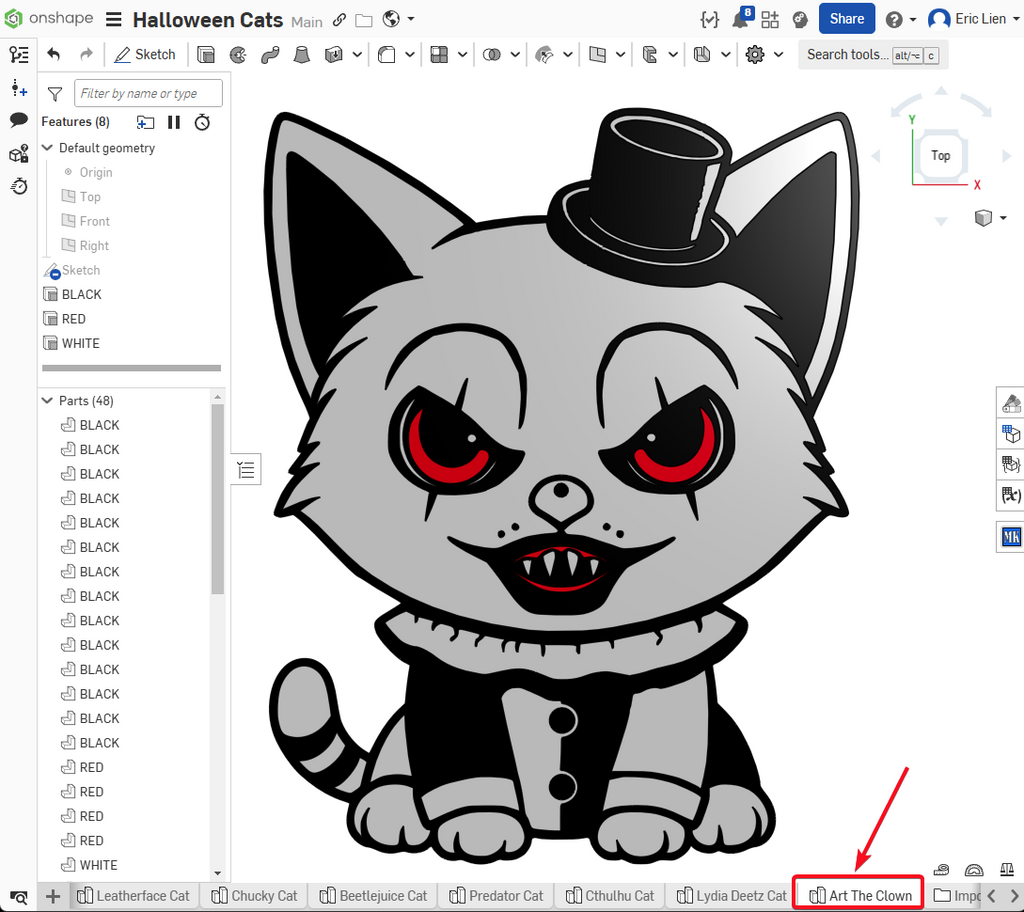Click the parts list scrollbar
Screen dimensions: 1024x912
click(217, 498)
